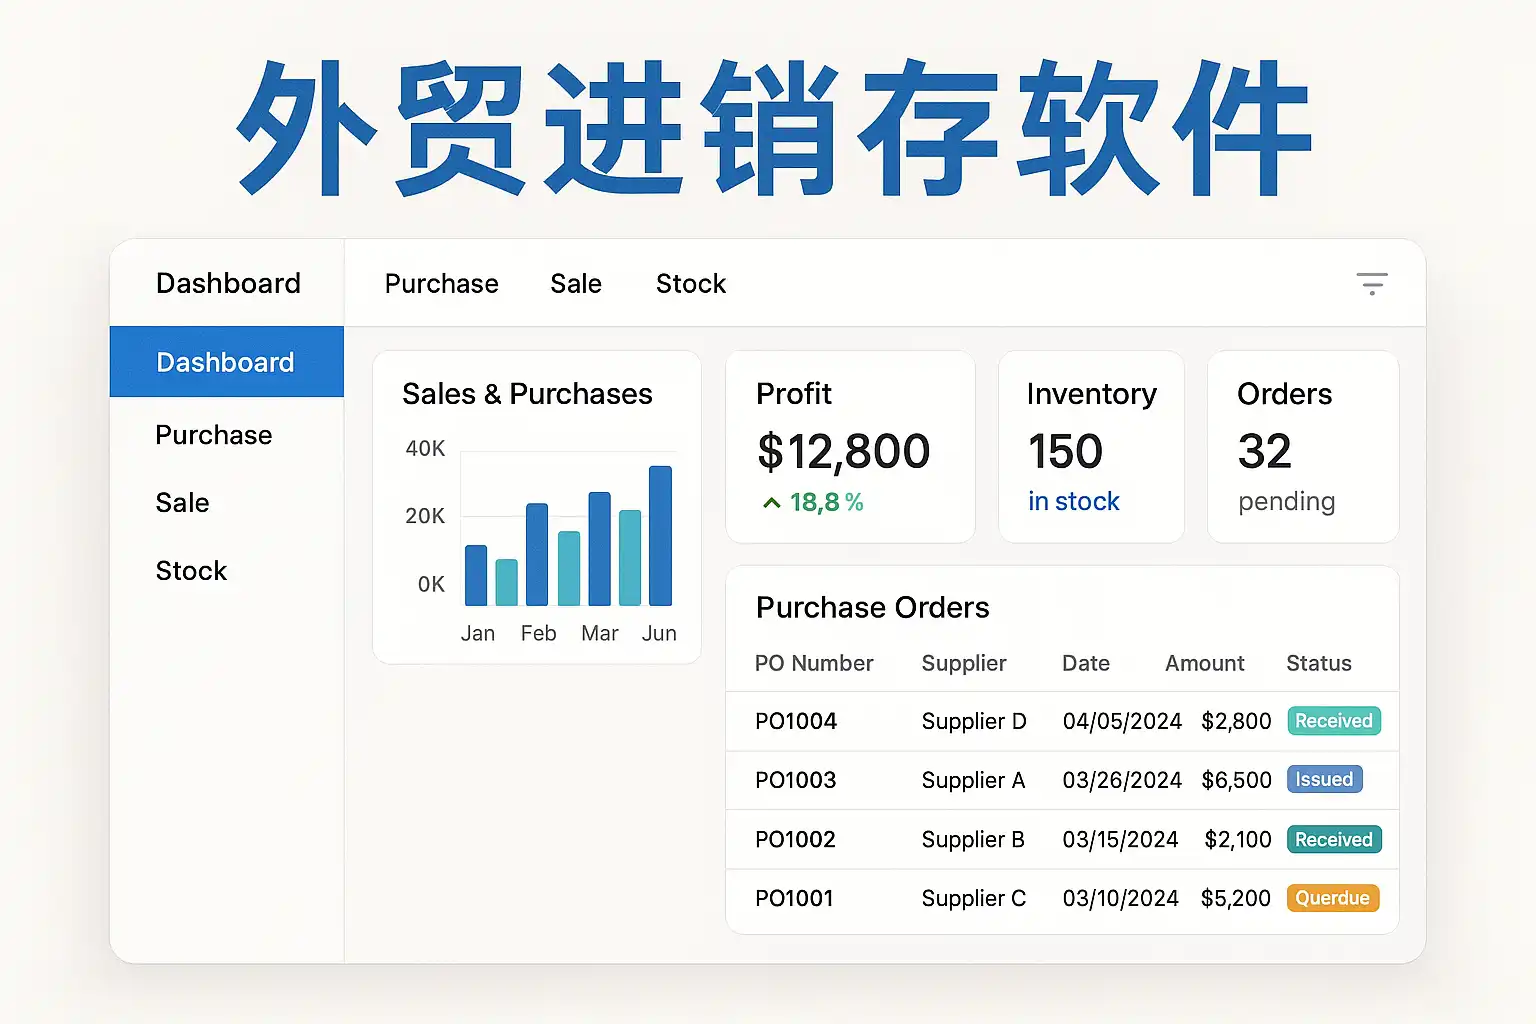
Task: Select PO1002 in the orders table
Action: pyautogui.click(x=795, y=839)
